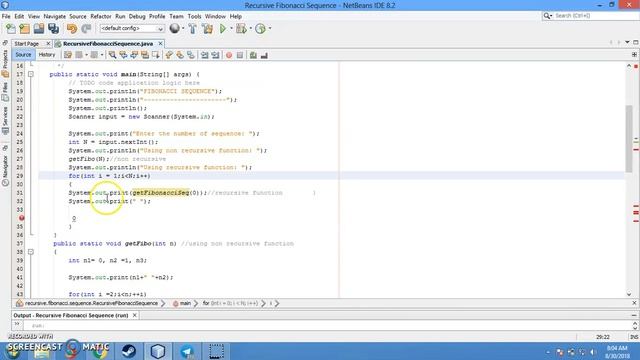The width and height of the screenshot is (640, 360).
Task: Click the New File toolbar icon
Action: pyautogui.click(x=11, y=29)
